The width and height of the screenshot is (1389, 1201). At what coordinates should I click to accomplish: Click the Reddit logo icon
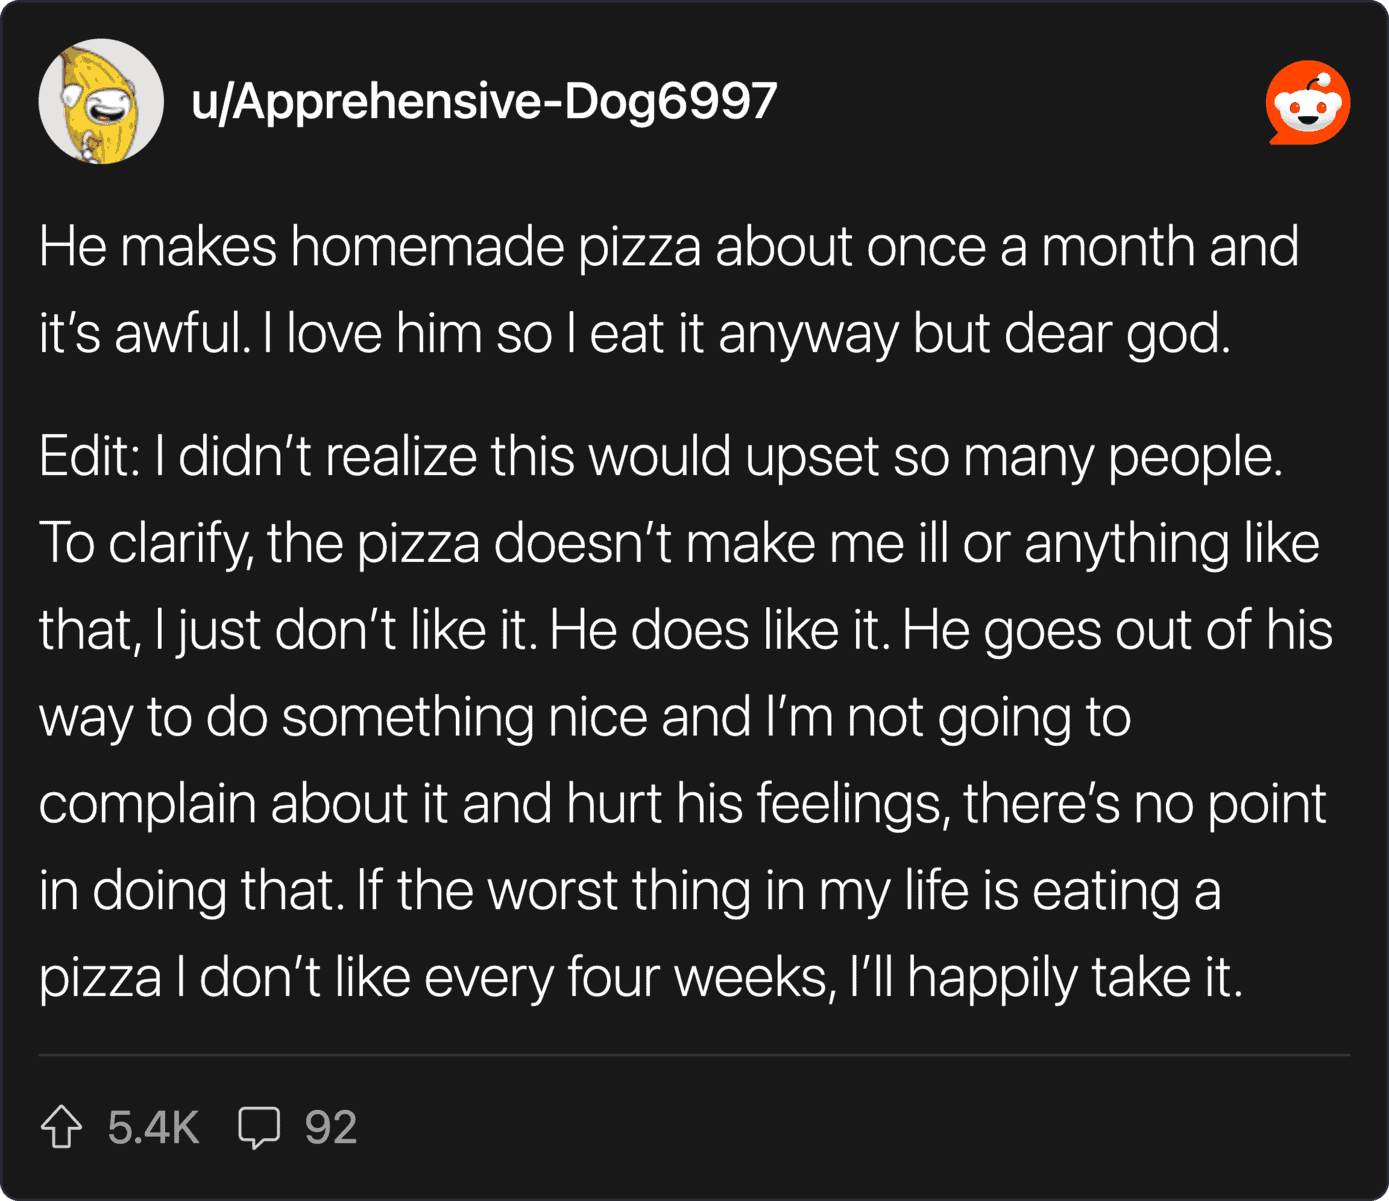pos(1307,102)
